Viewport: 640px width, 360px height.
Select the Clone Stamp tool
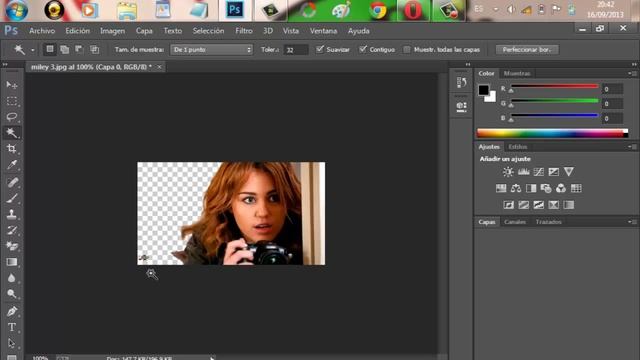click(x=11, y=214)
